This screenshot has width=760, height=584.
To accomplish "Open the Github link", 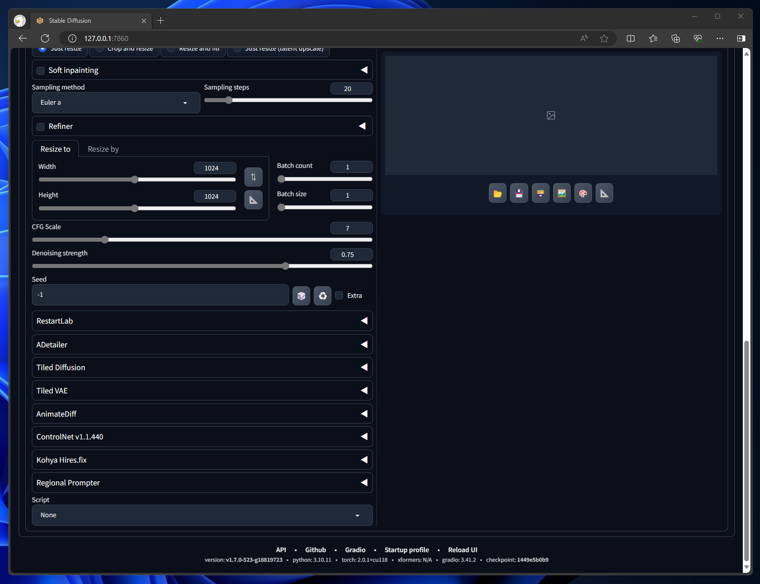I will (x=316, y=550).
